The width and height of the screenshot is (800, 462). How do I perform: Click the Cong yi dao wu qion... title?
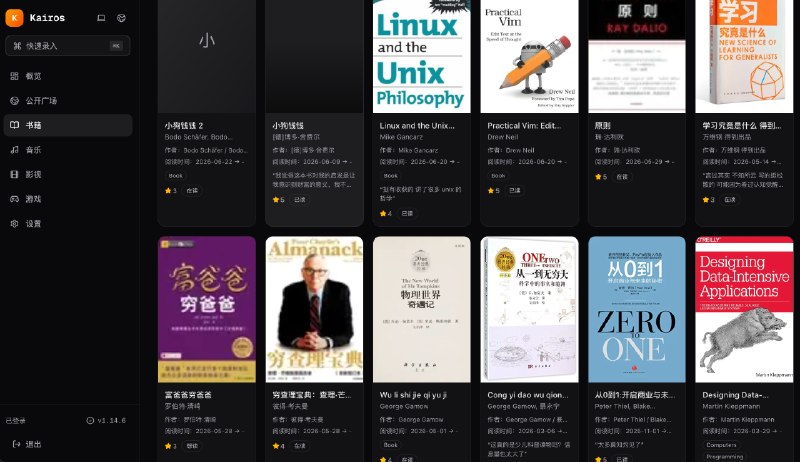point(528,395)
